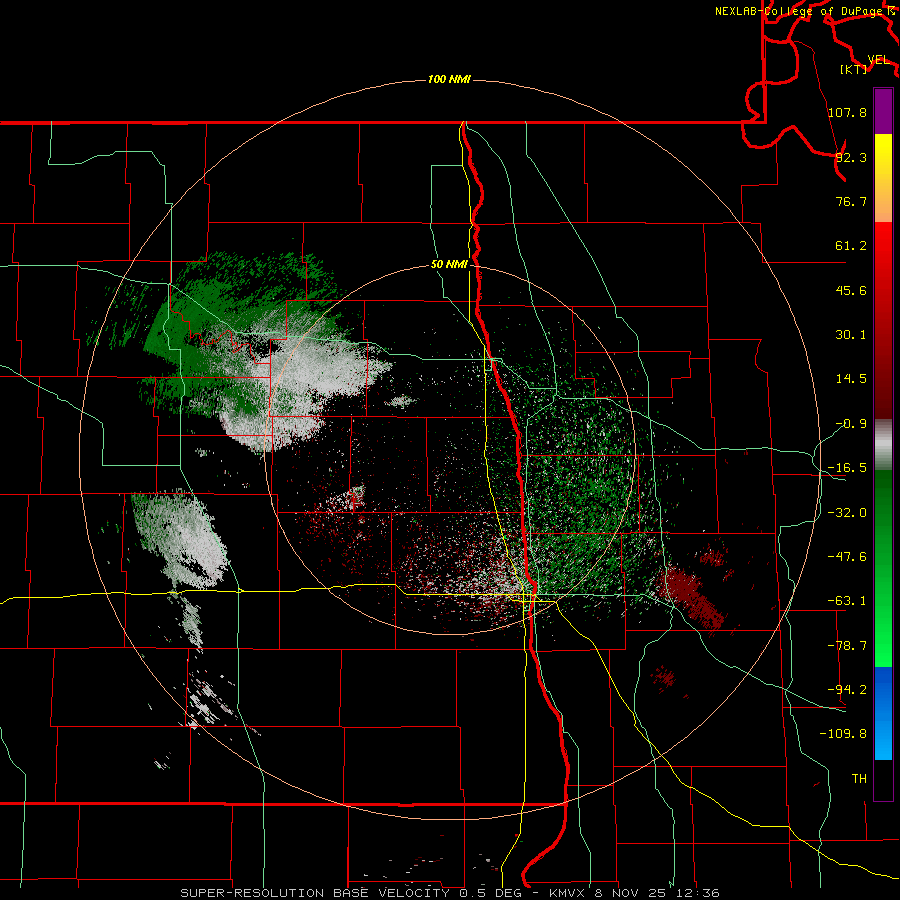Viewport: 900px width, 900px height.
Task: Select the -63.1 velocity scale value
Action: click(x=847, y=601)
